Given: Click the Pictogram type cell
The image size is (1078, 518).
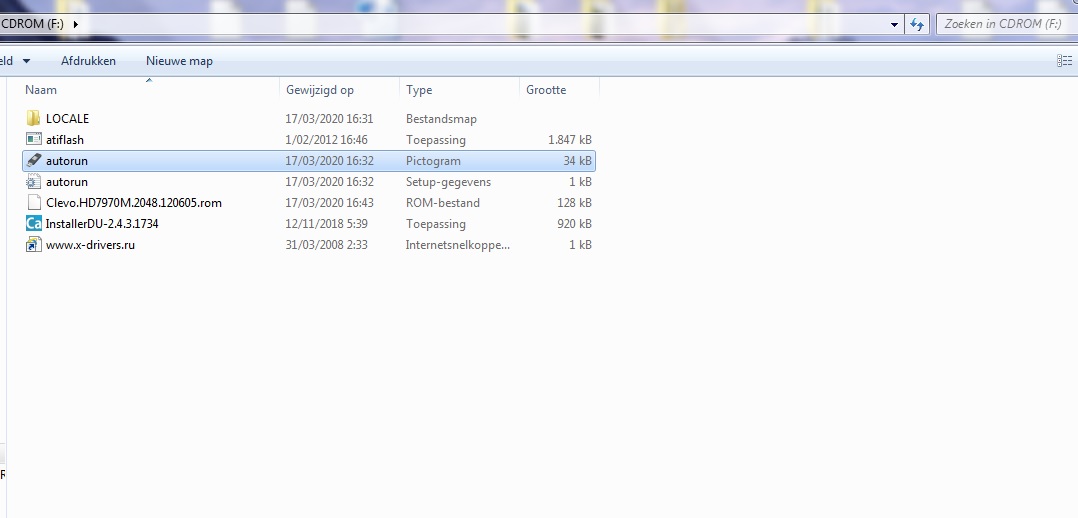Looking at the screenshot, I should [x=433, y=161].
